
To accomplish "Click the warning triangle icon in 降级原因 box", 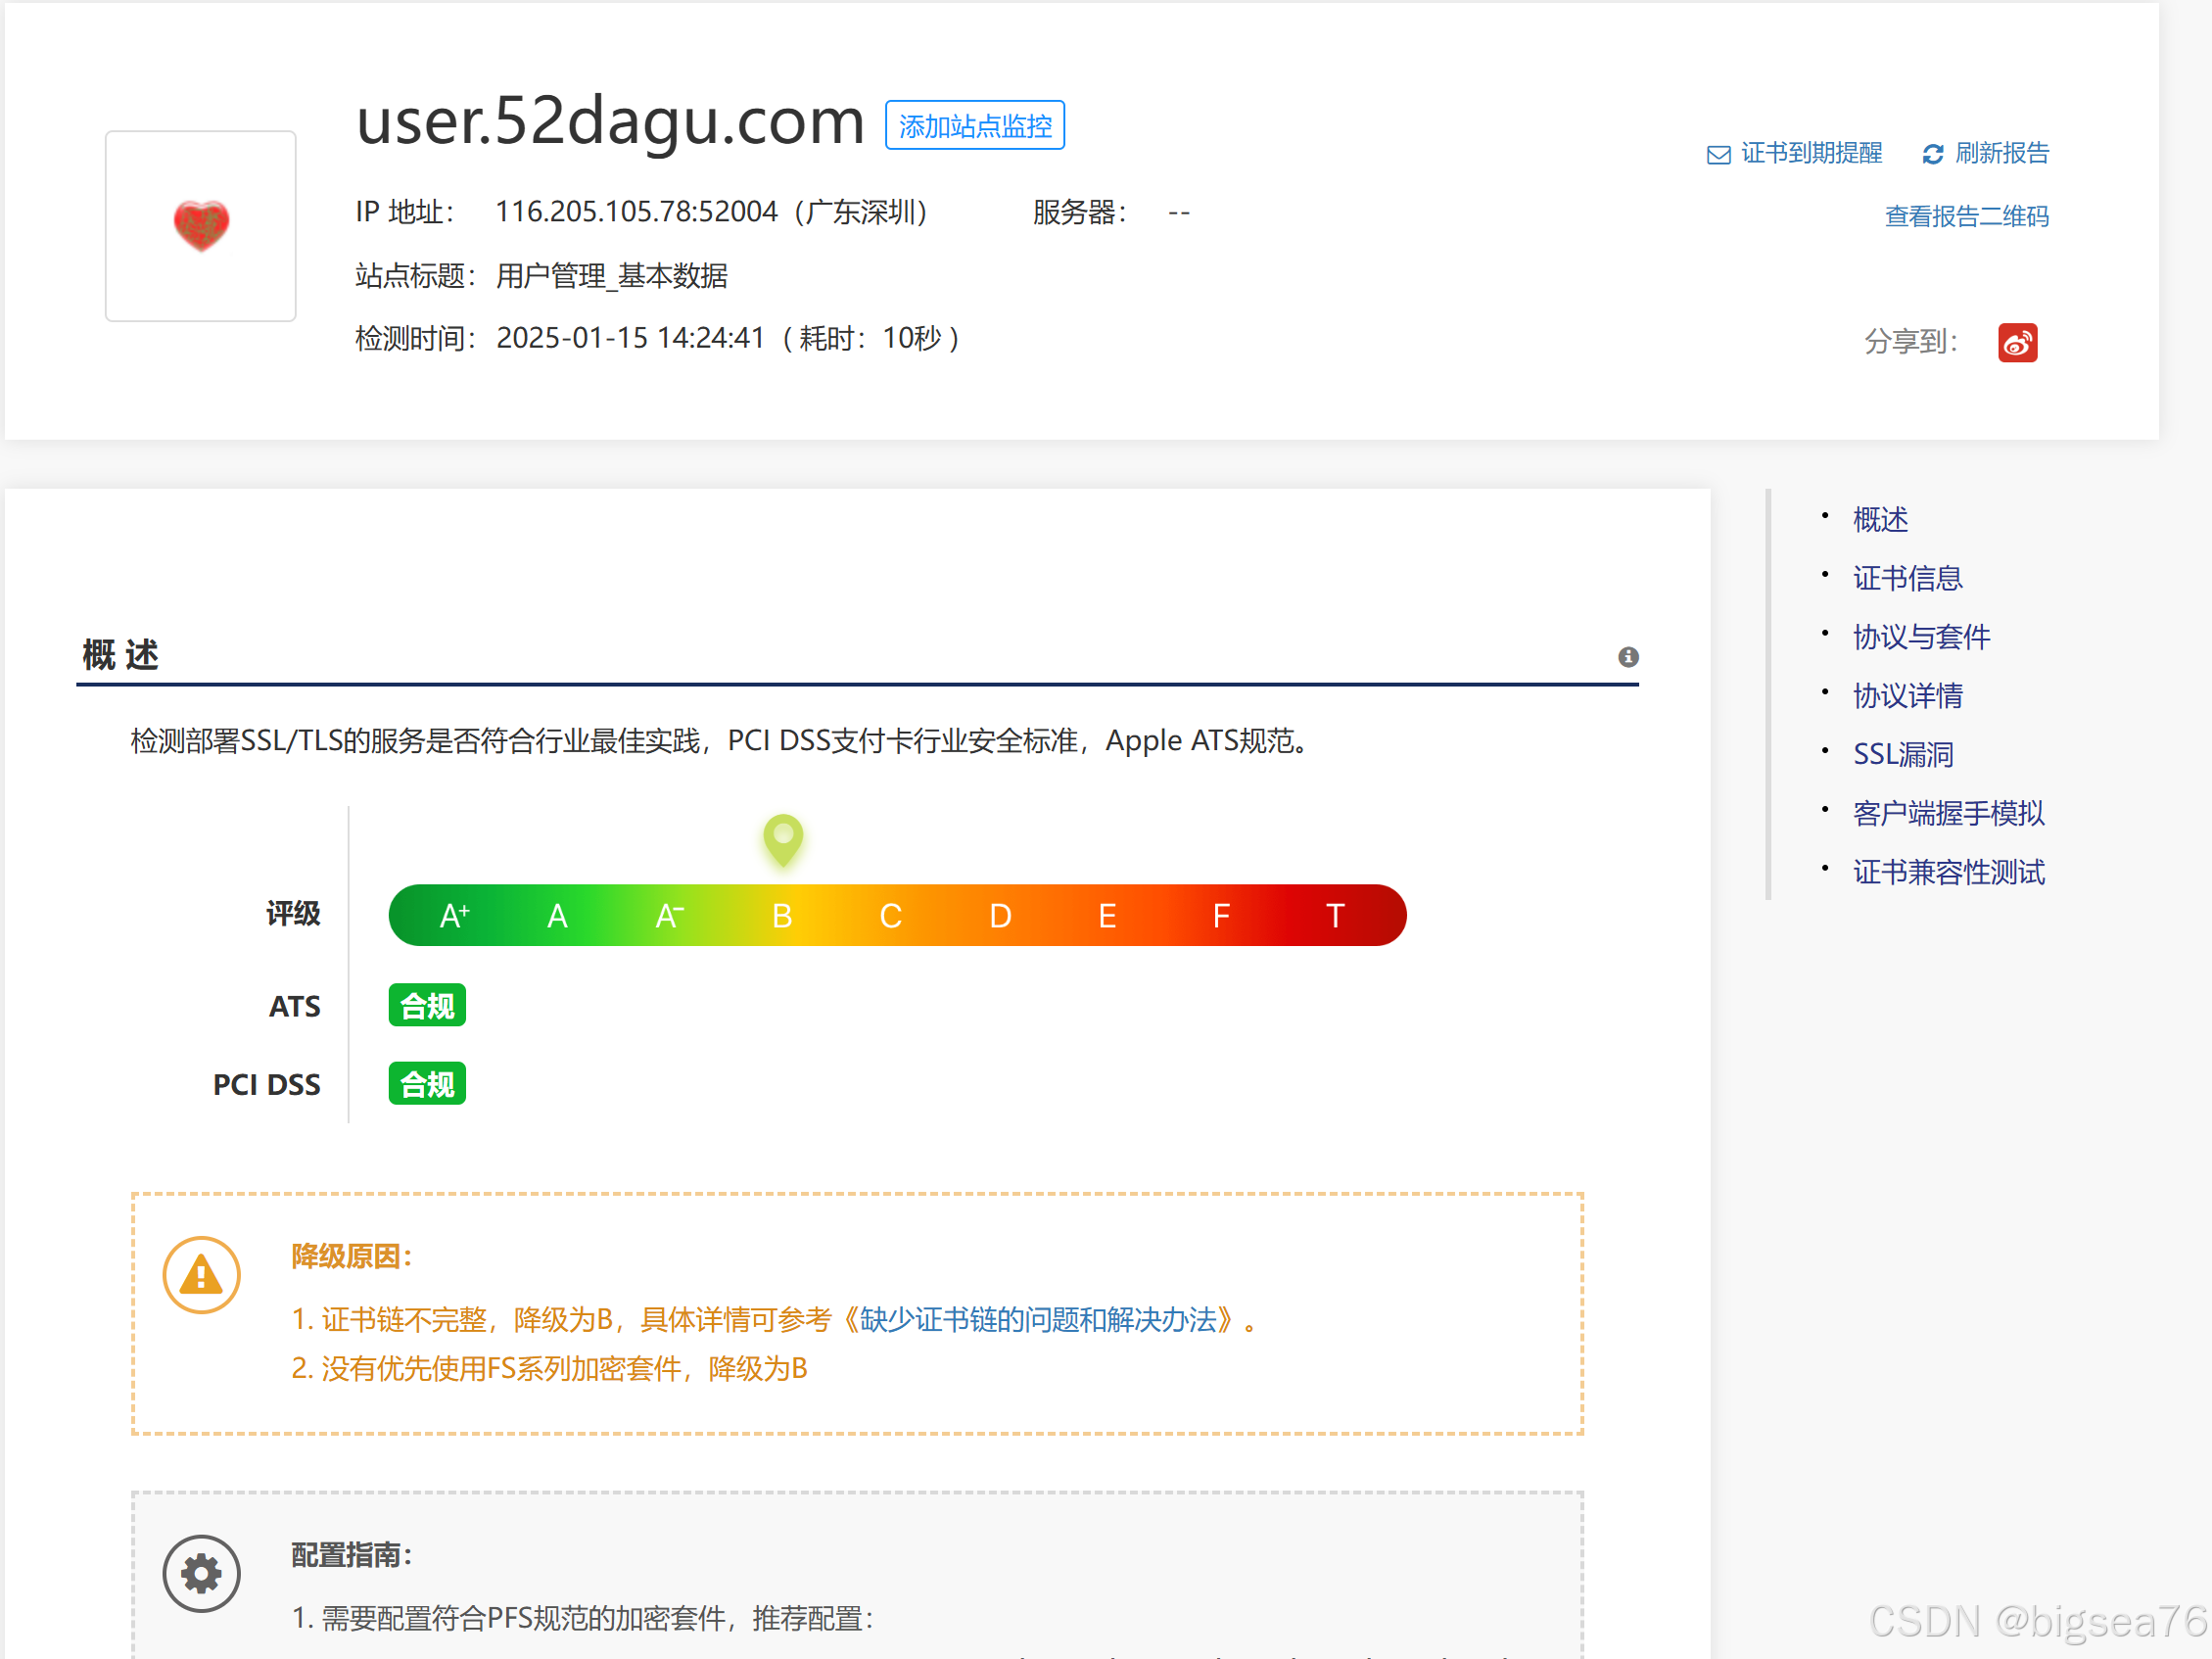I will click(200, 1273).
